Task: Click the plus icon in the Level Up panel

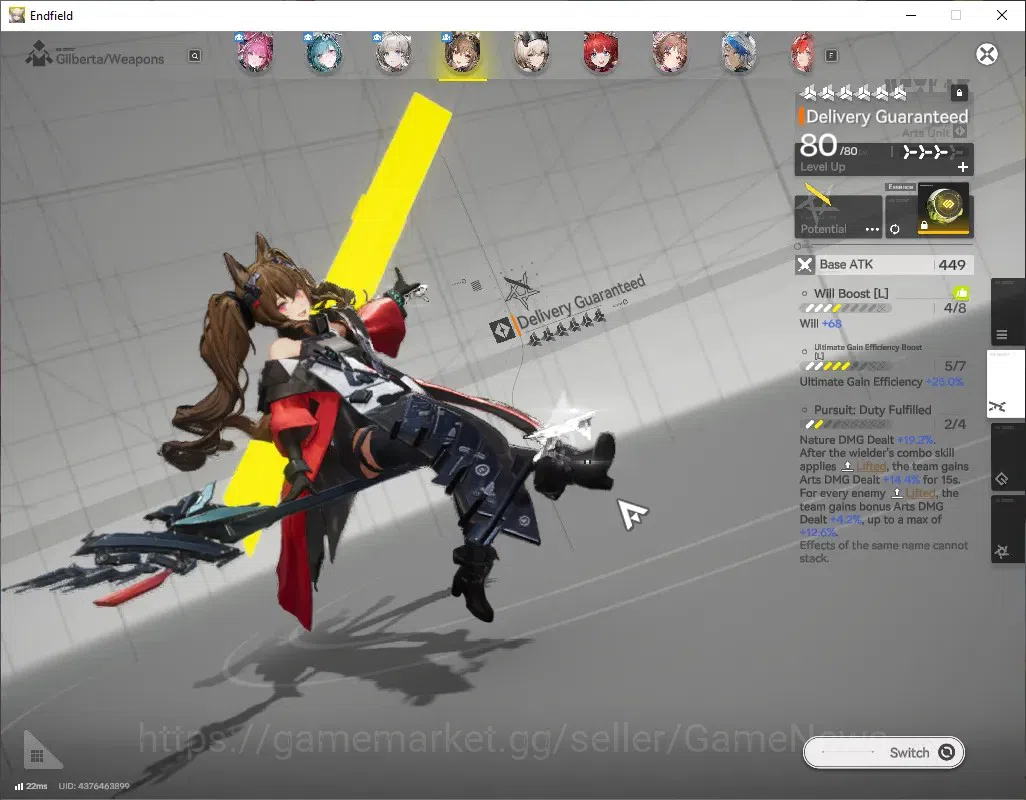Action: pos(963,167)
